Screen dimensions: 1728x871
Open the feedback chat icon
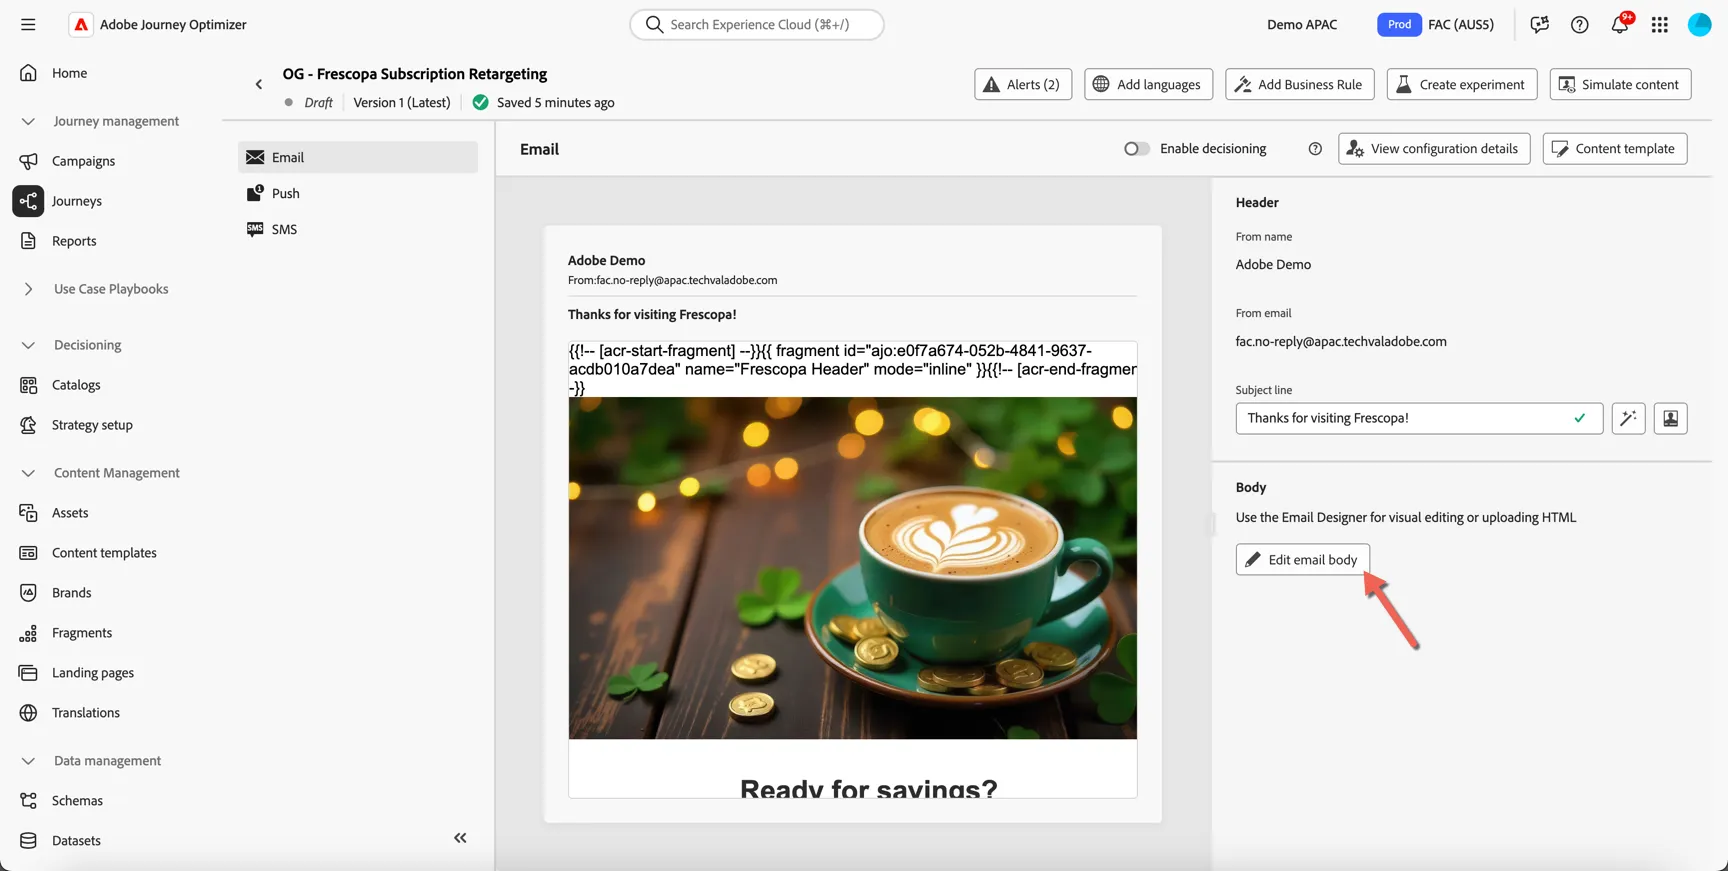tap(1539, 24)
